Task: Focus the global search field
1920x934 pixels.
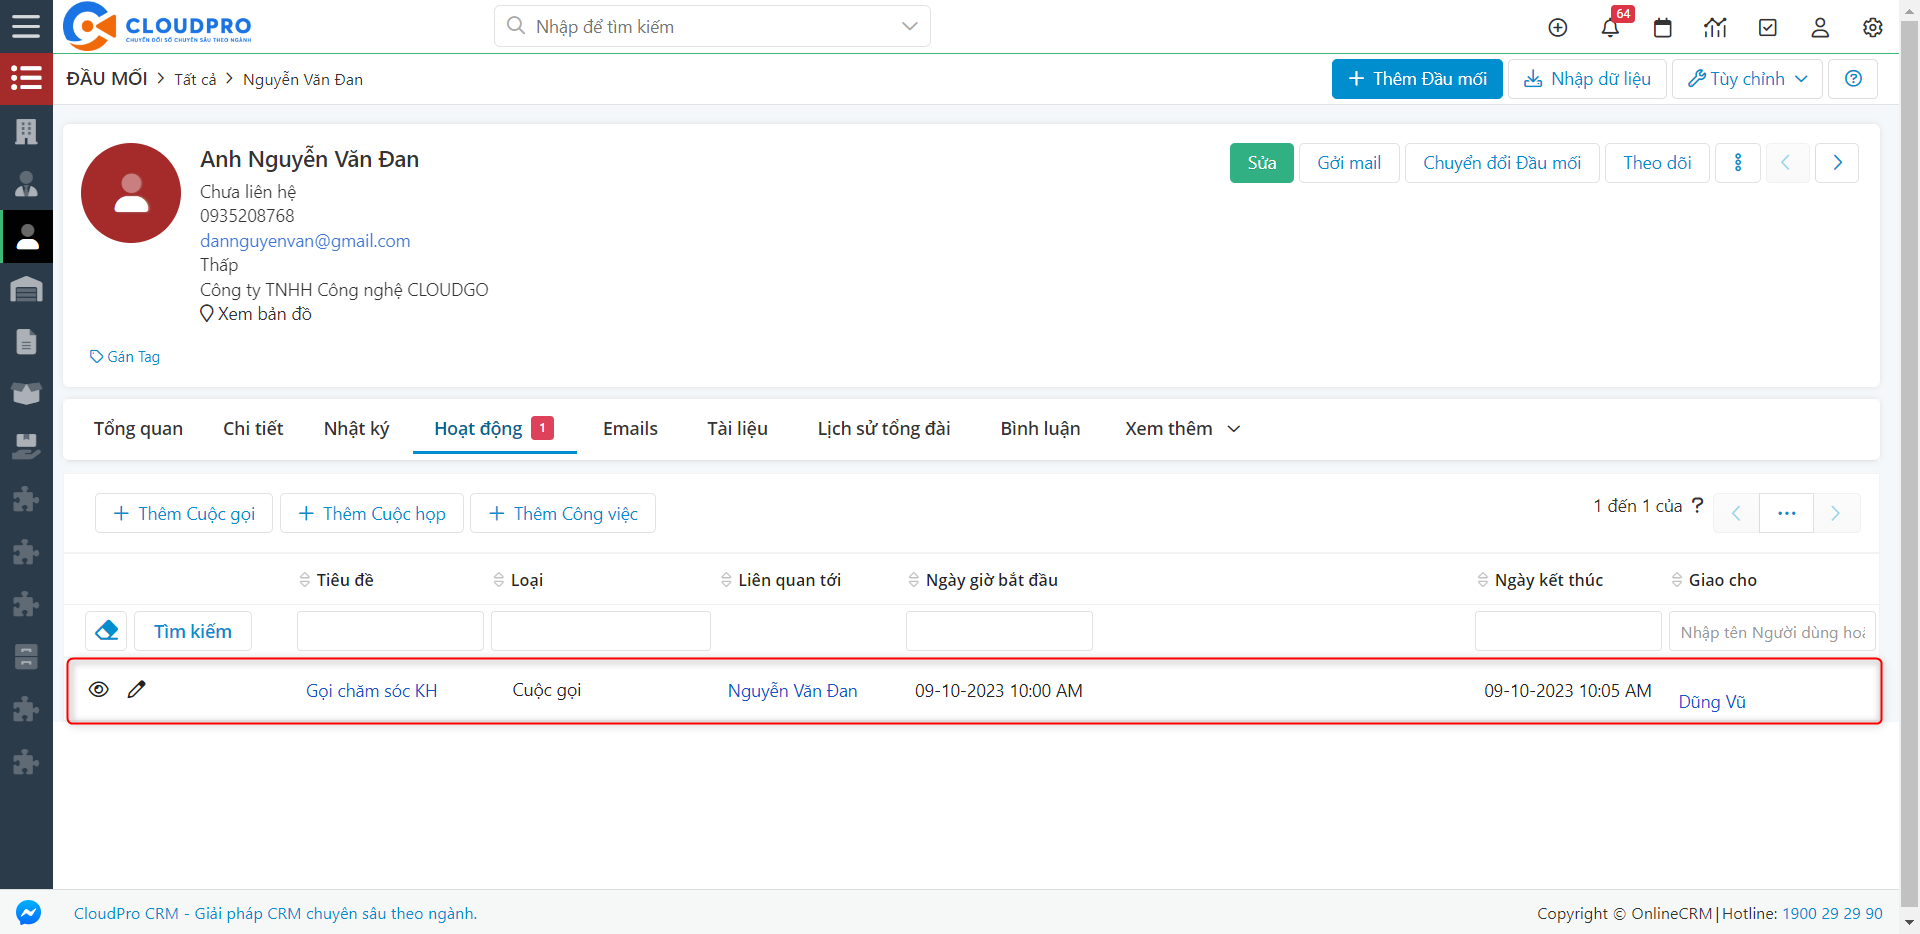Action: (x=712, y=26)
